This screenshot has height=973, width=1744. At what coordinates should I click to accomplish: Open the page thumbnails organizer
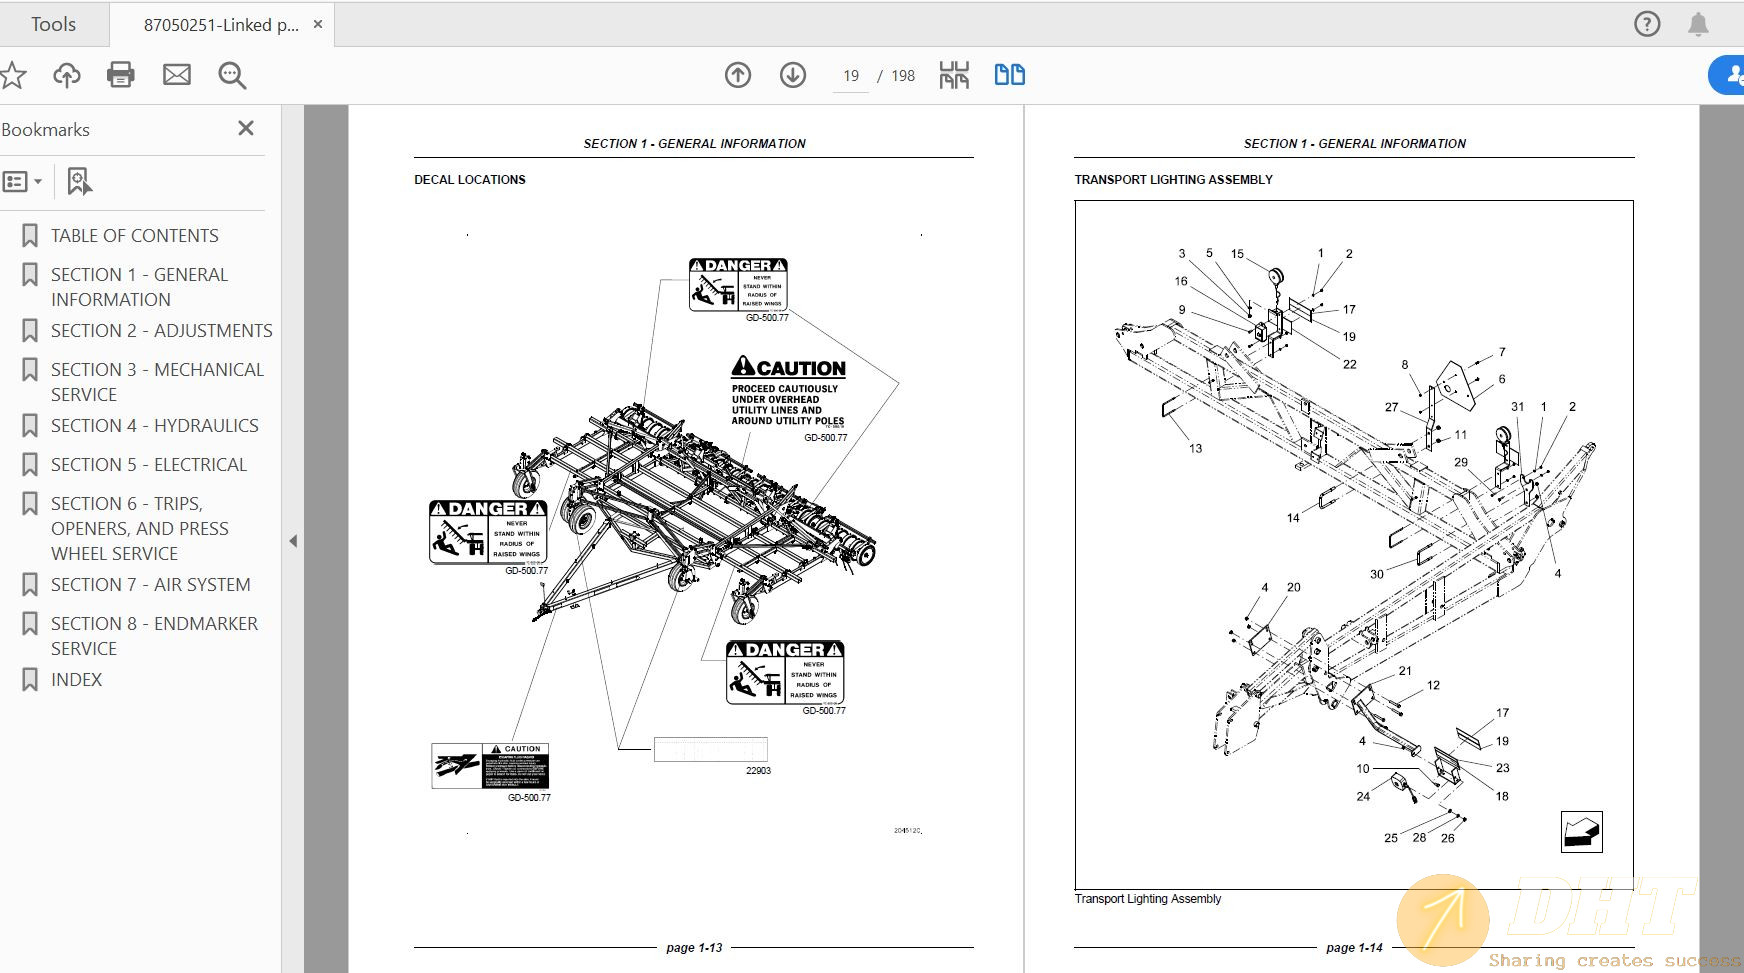954,74
